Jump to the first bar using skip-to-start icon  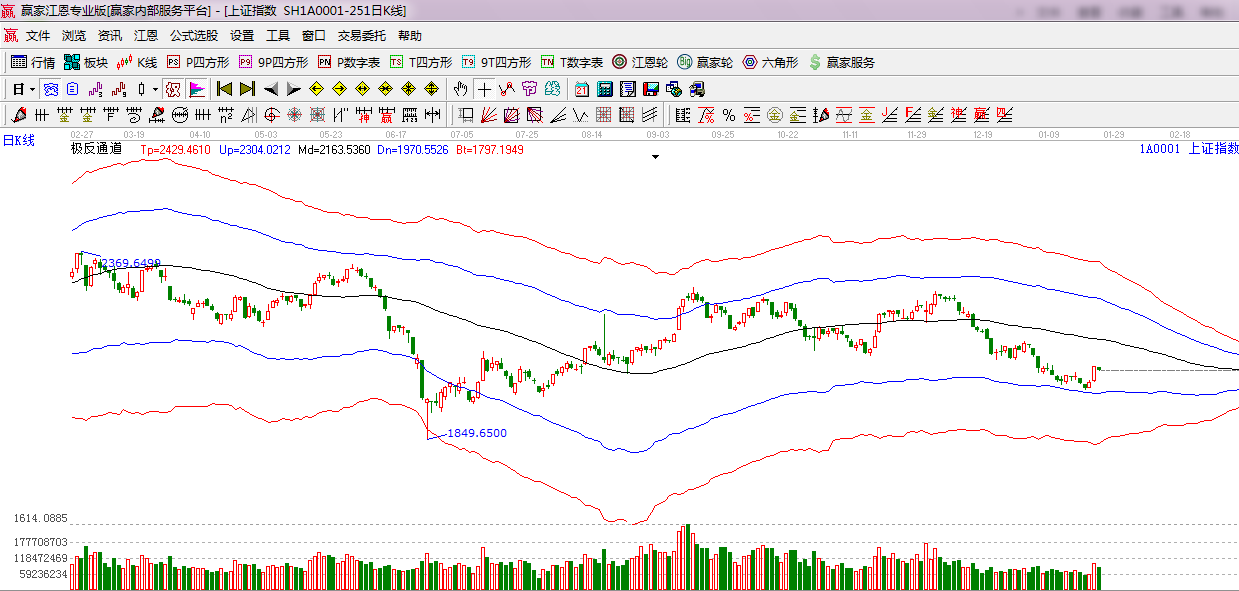pos(225,89)
